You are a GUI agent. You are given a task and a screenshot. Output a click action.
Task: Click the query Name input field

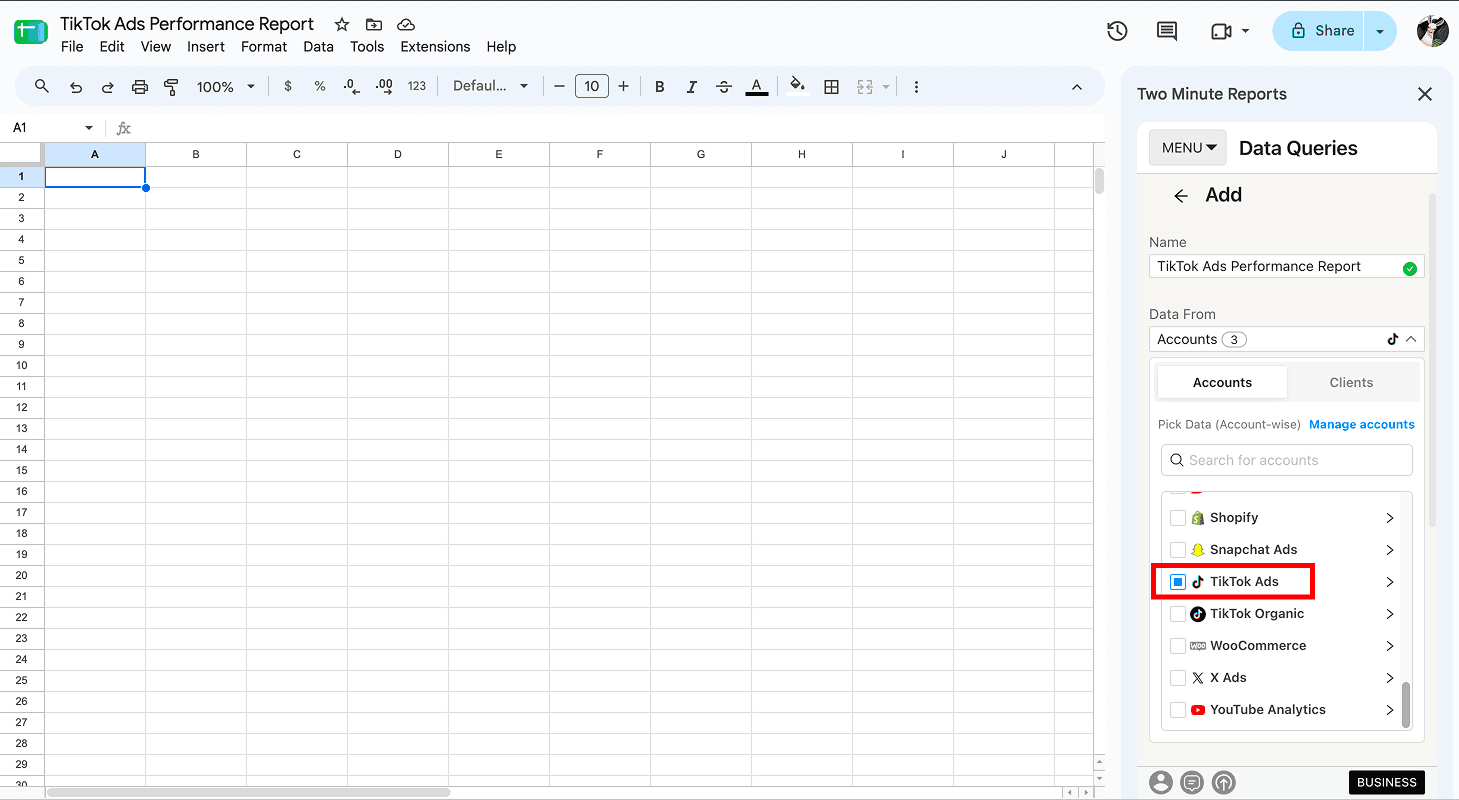(1287, 267)
